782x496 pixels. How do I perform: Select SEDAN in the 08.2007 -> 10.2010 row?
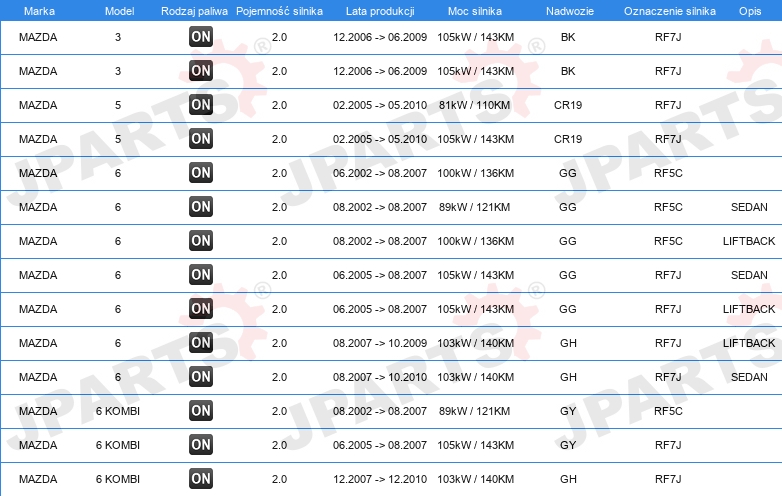(x=749, y=377)
